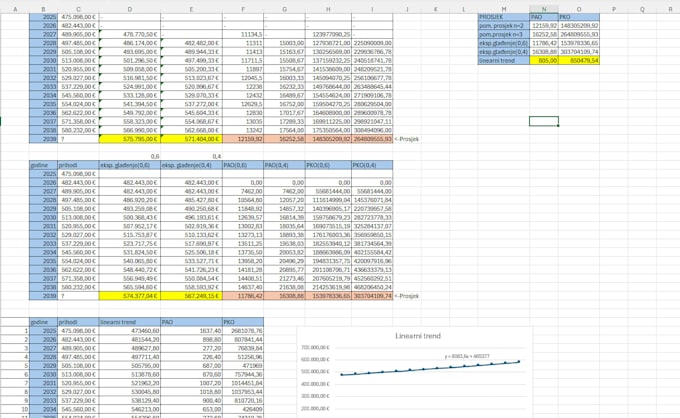The image size is (680, 418).
Task: Click cell 478.770,50 € in column D
Action: pos(130,34)
